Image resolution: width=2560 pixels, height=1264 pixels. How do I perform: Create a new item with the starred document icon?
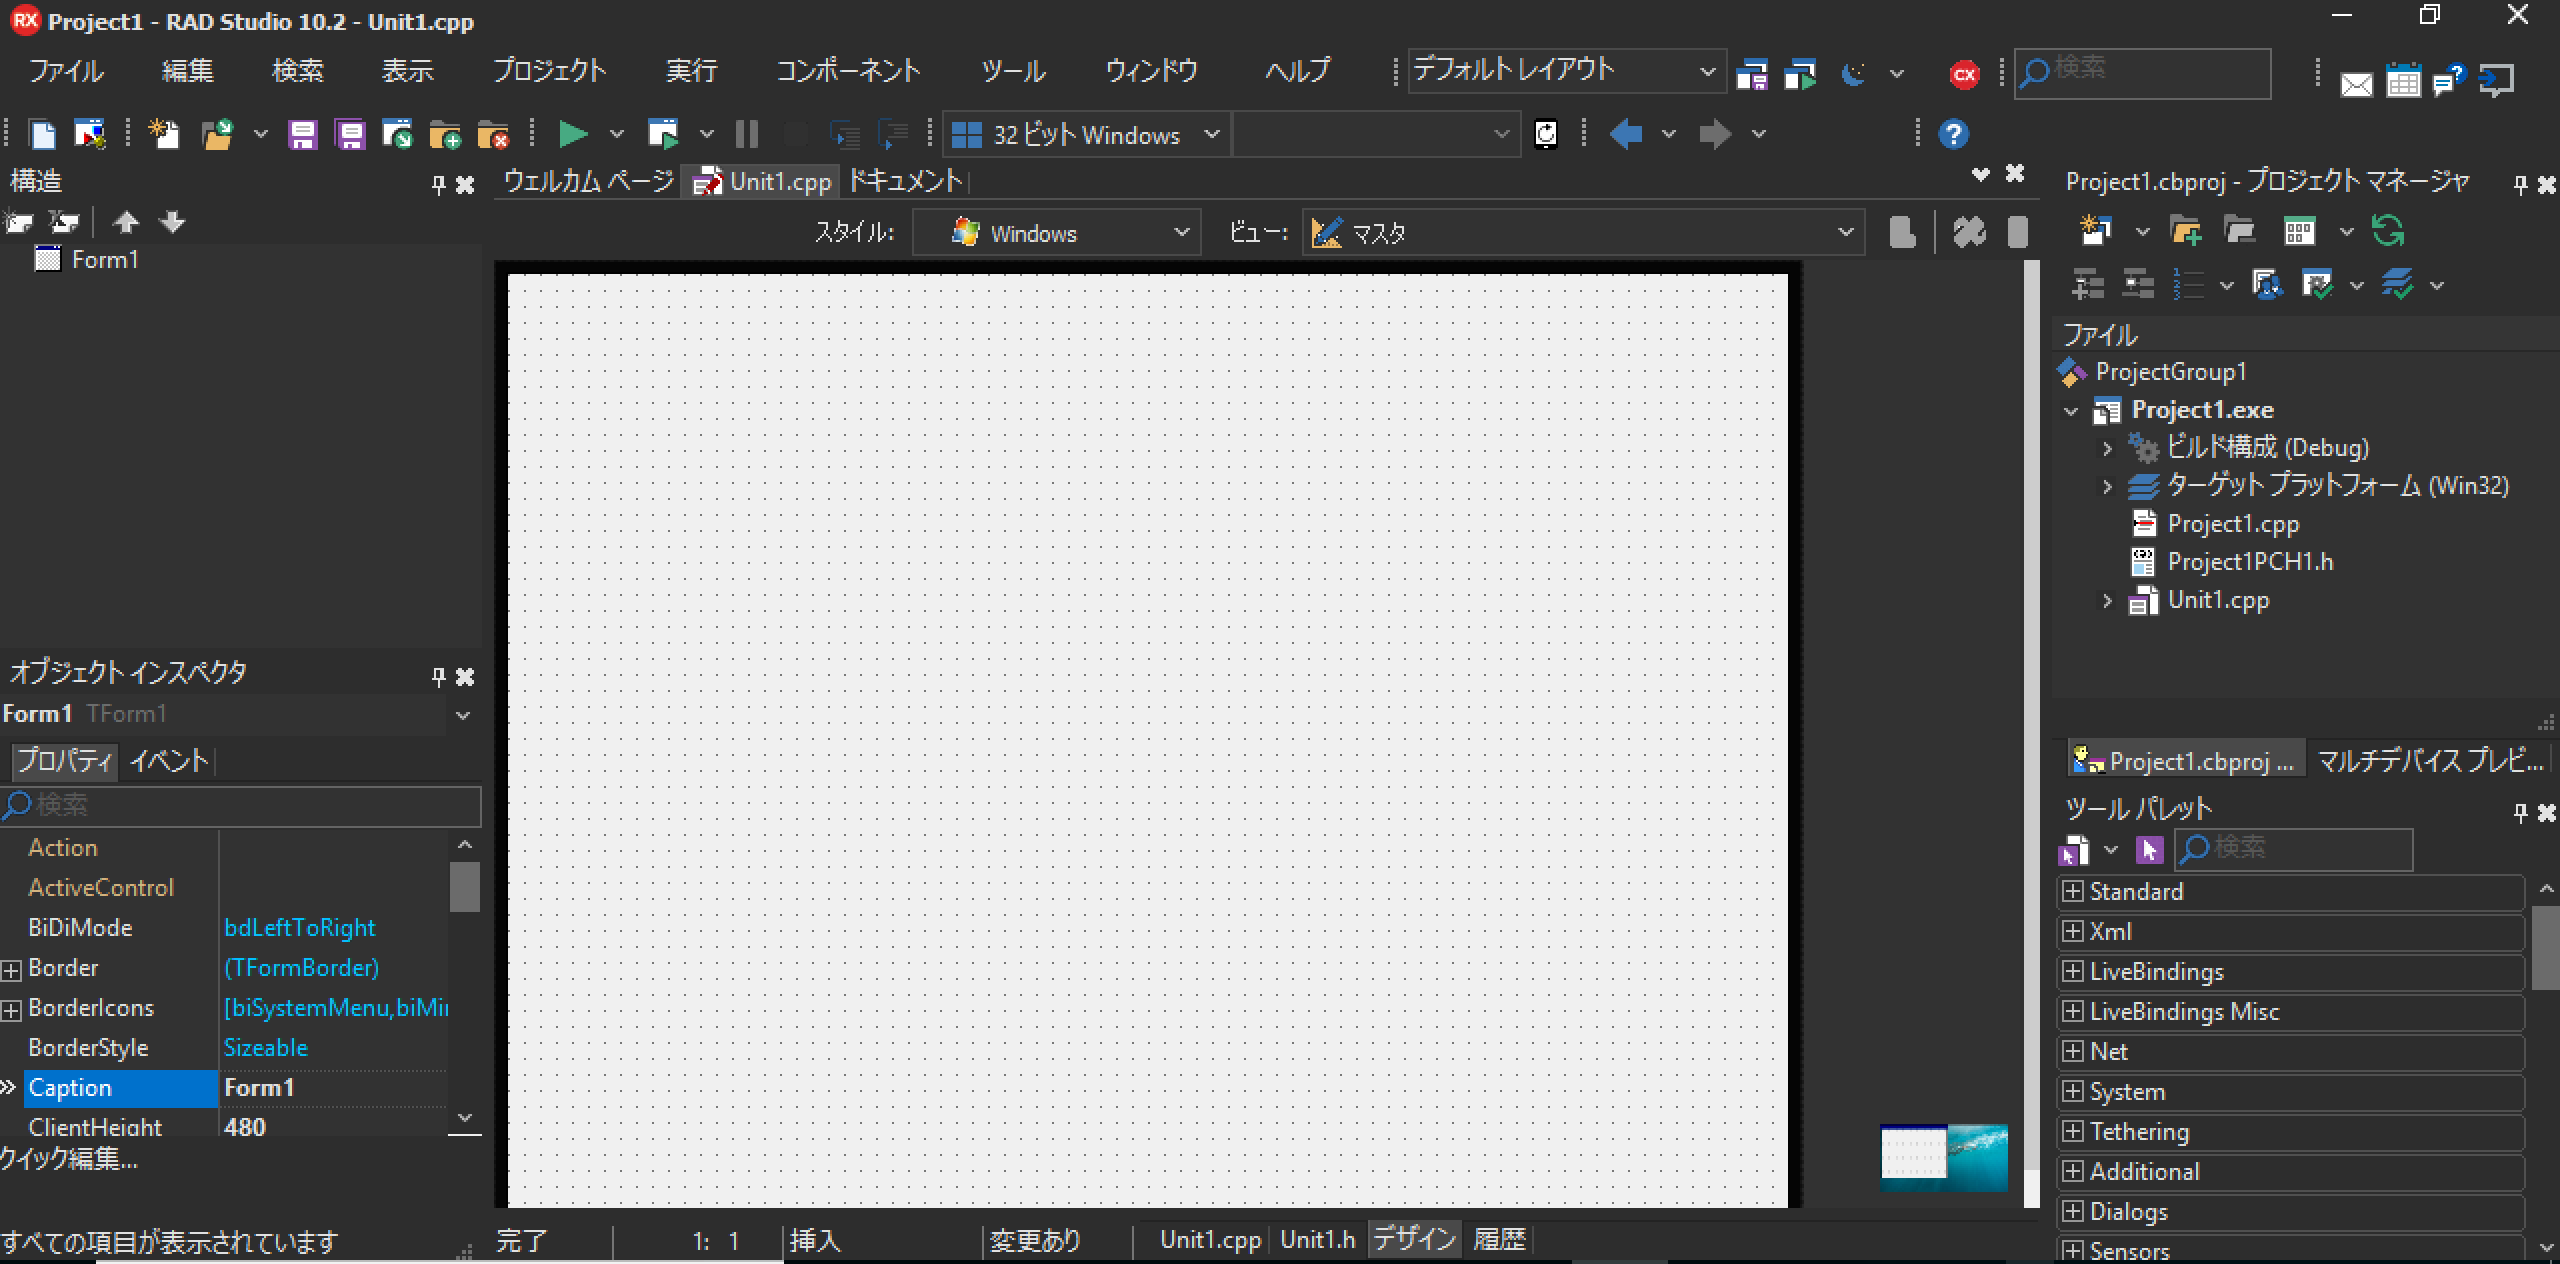(163, 133)
